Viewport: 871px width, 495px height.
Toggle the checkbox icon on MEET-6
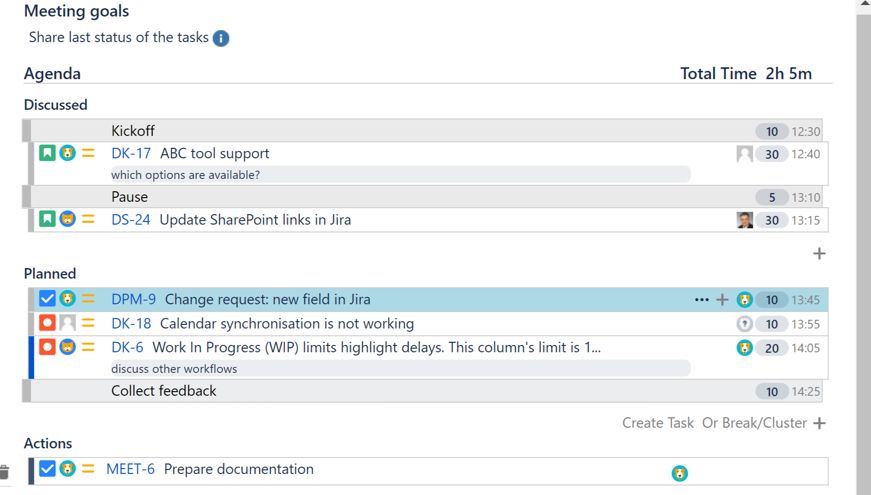47,469
